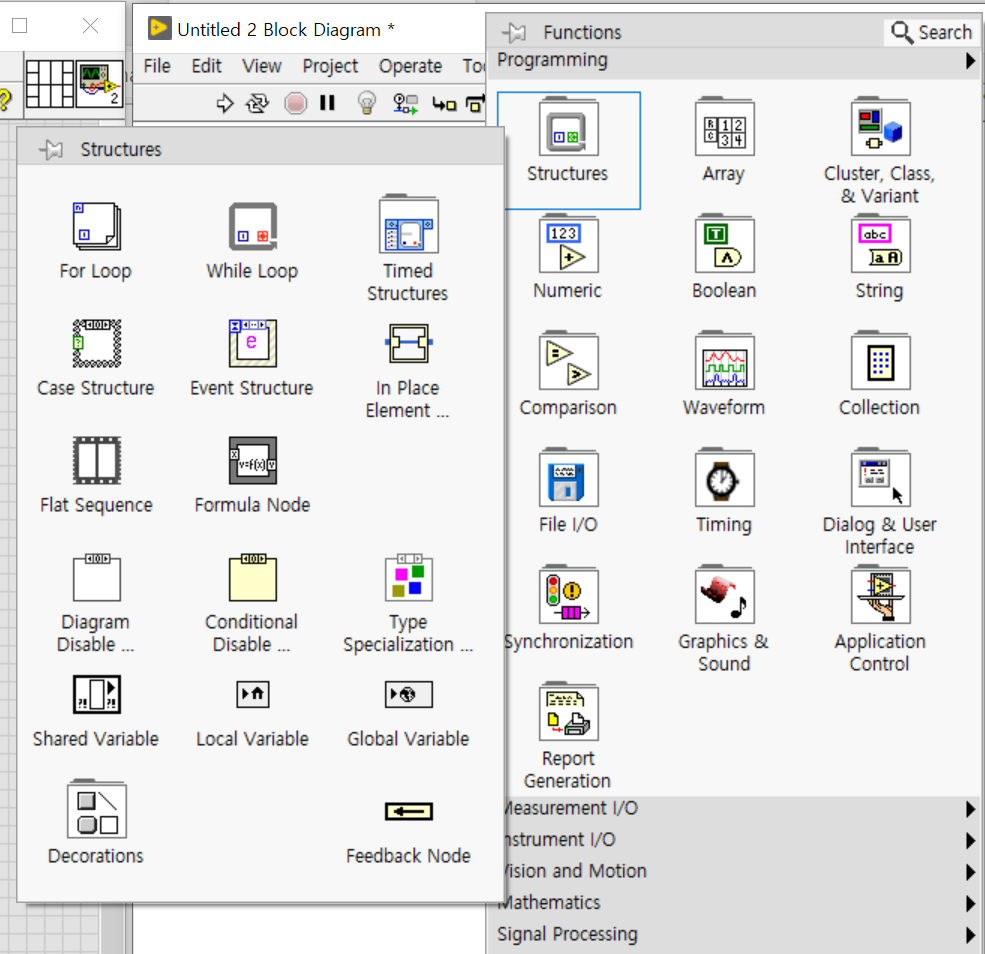The image size is (985, 954).
Task: Select the Conditional Disable structure
Action: click(x=253, y=577)
